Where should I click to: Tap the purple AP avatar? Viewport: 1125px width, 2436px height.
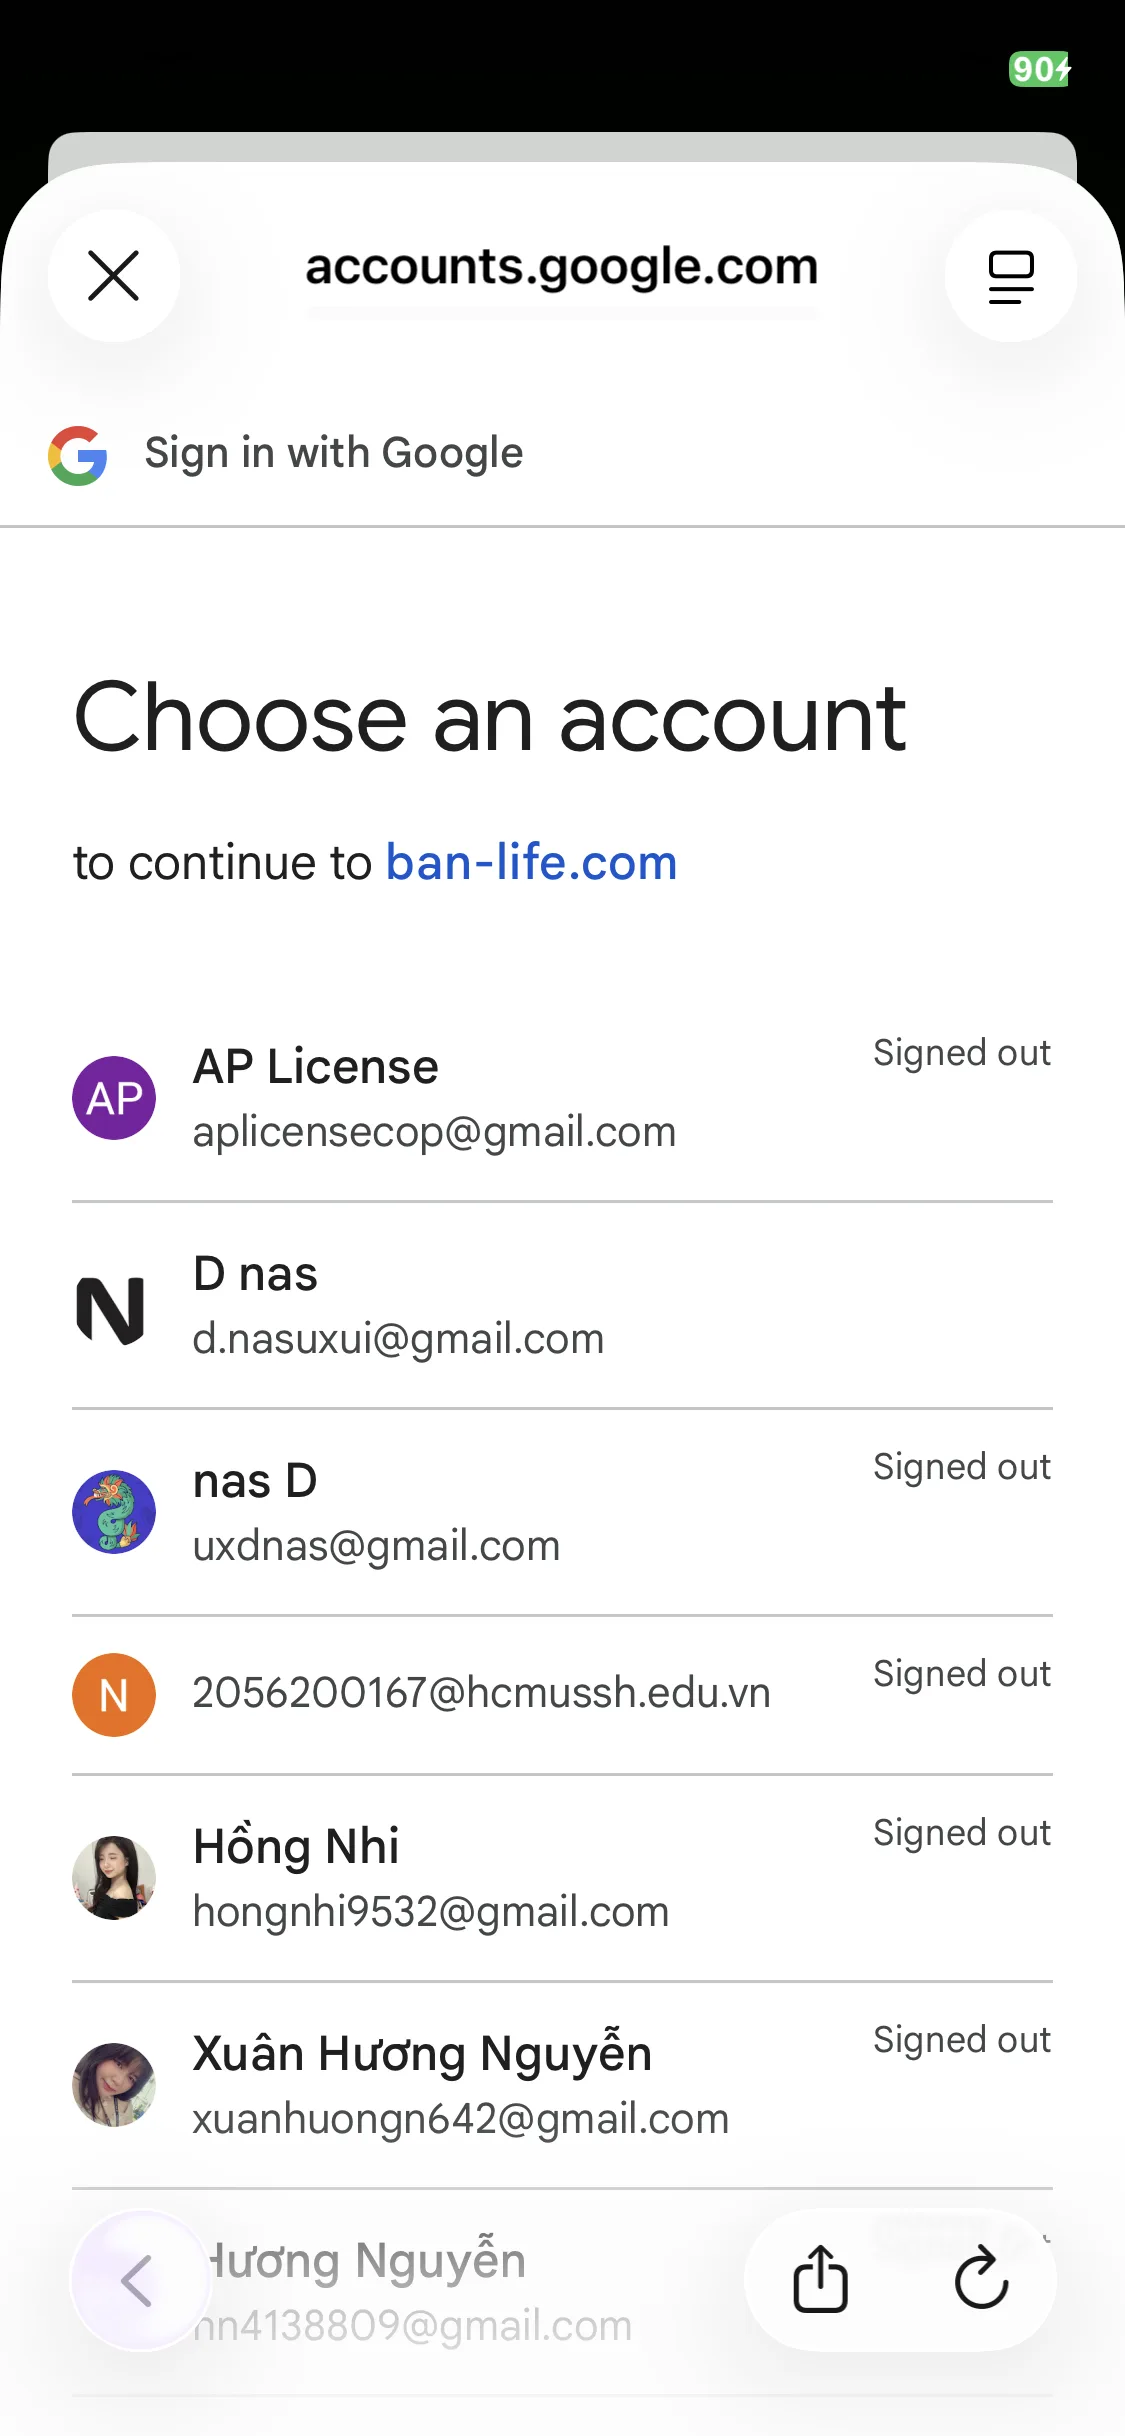[114, 1098]
